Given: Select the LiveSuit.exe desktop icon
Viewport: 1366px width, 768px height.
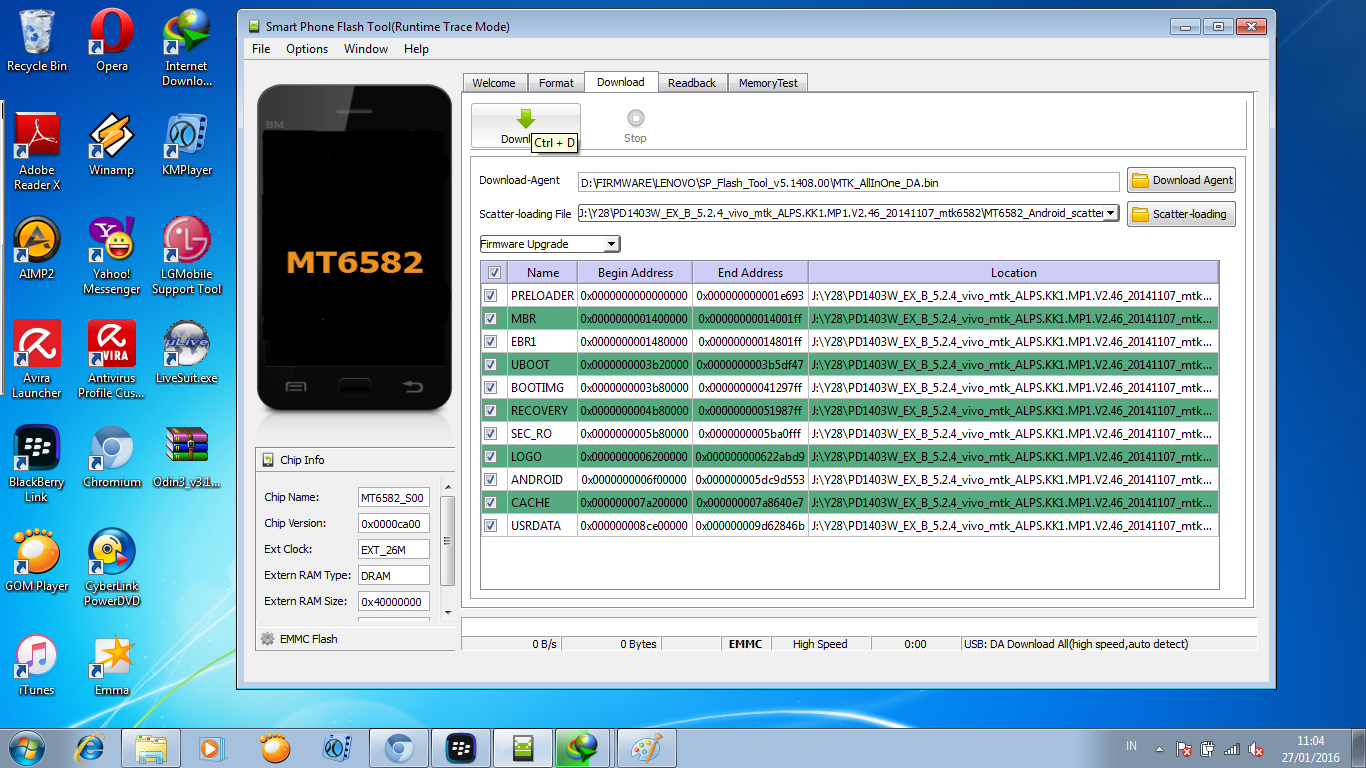Looking at the screenshot, I should click(186, 353).
